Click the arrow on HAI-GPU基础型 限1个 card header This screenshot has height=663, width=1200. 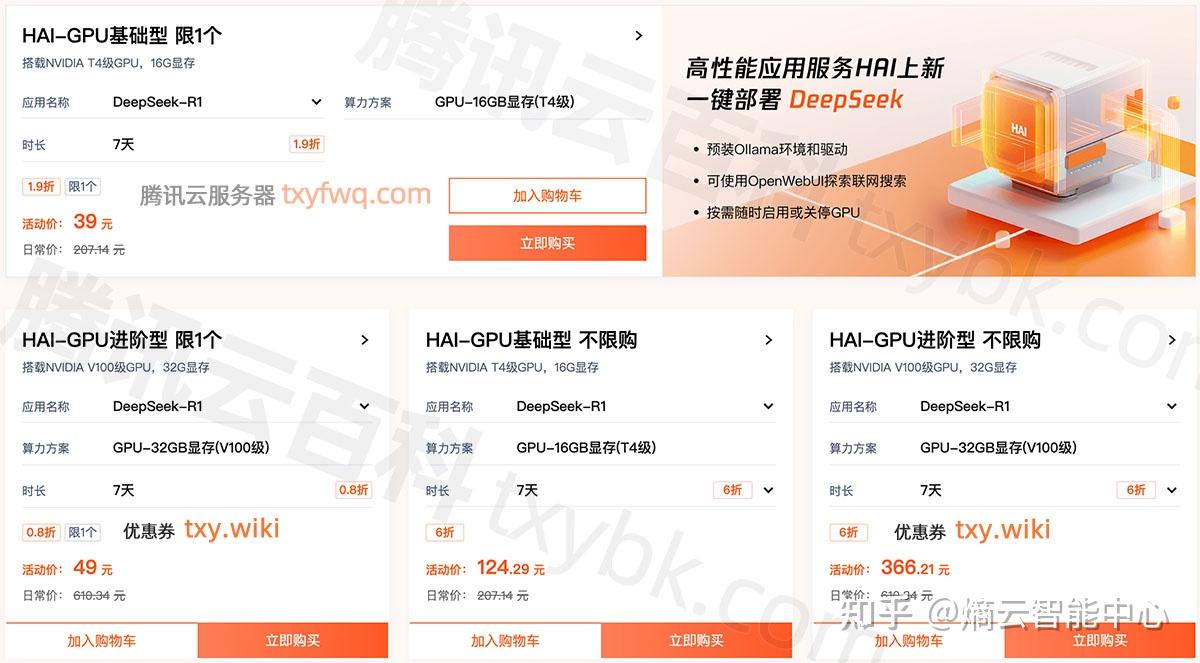coord(639,34)
